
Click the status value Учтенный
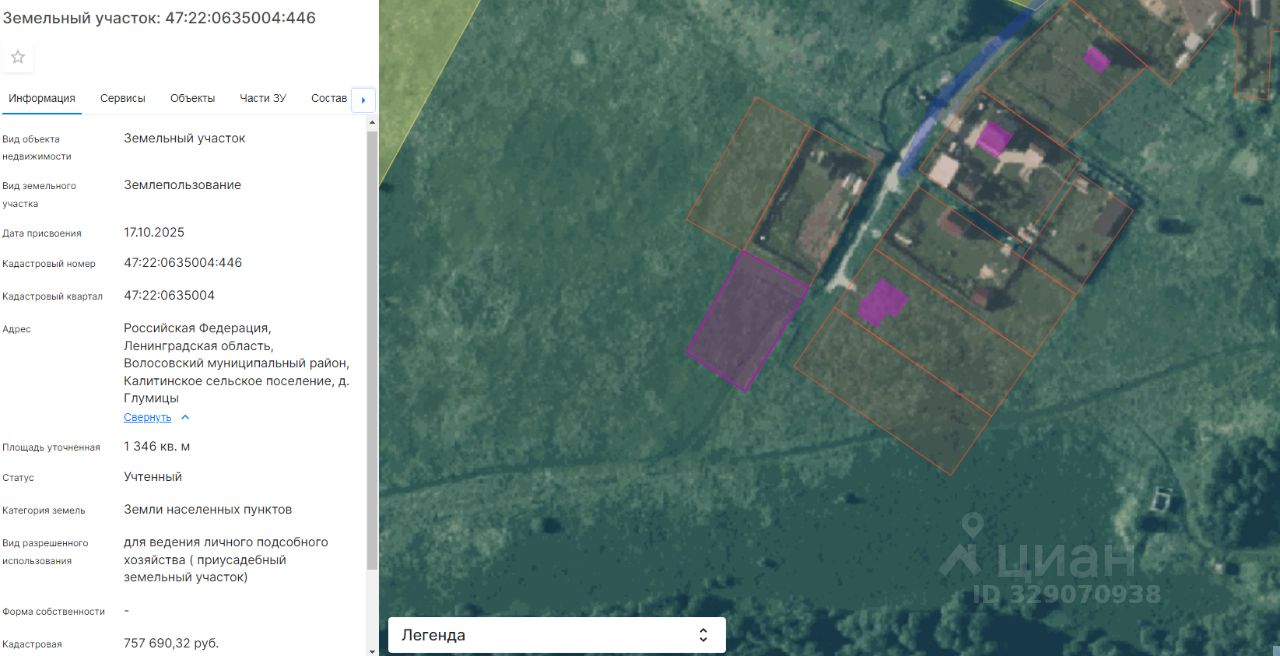(x=153, y=477)
